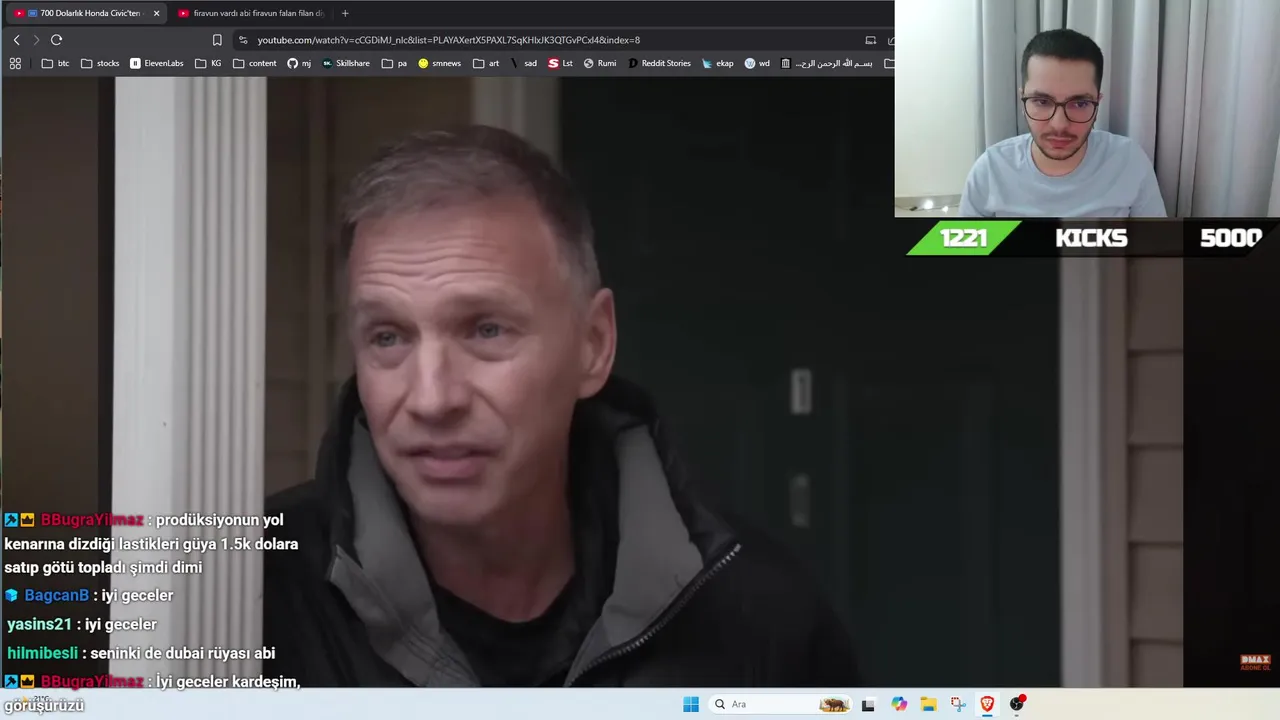Image resolution: width=1280 pixels, height=720 pixels.
Task: Open the mj GitHub bookmark
Action: [299, 63]
